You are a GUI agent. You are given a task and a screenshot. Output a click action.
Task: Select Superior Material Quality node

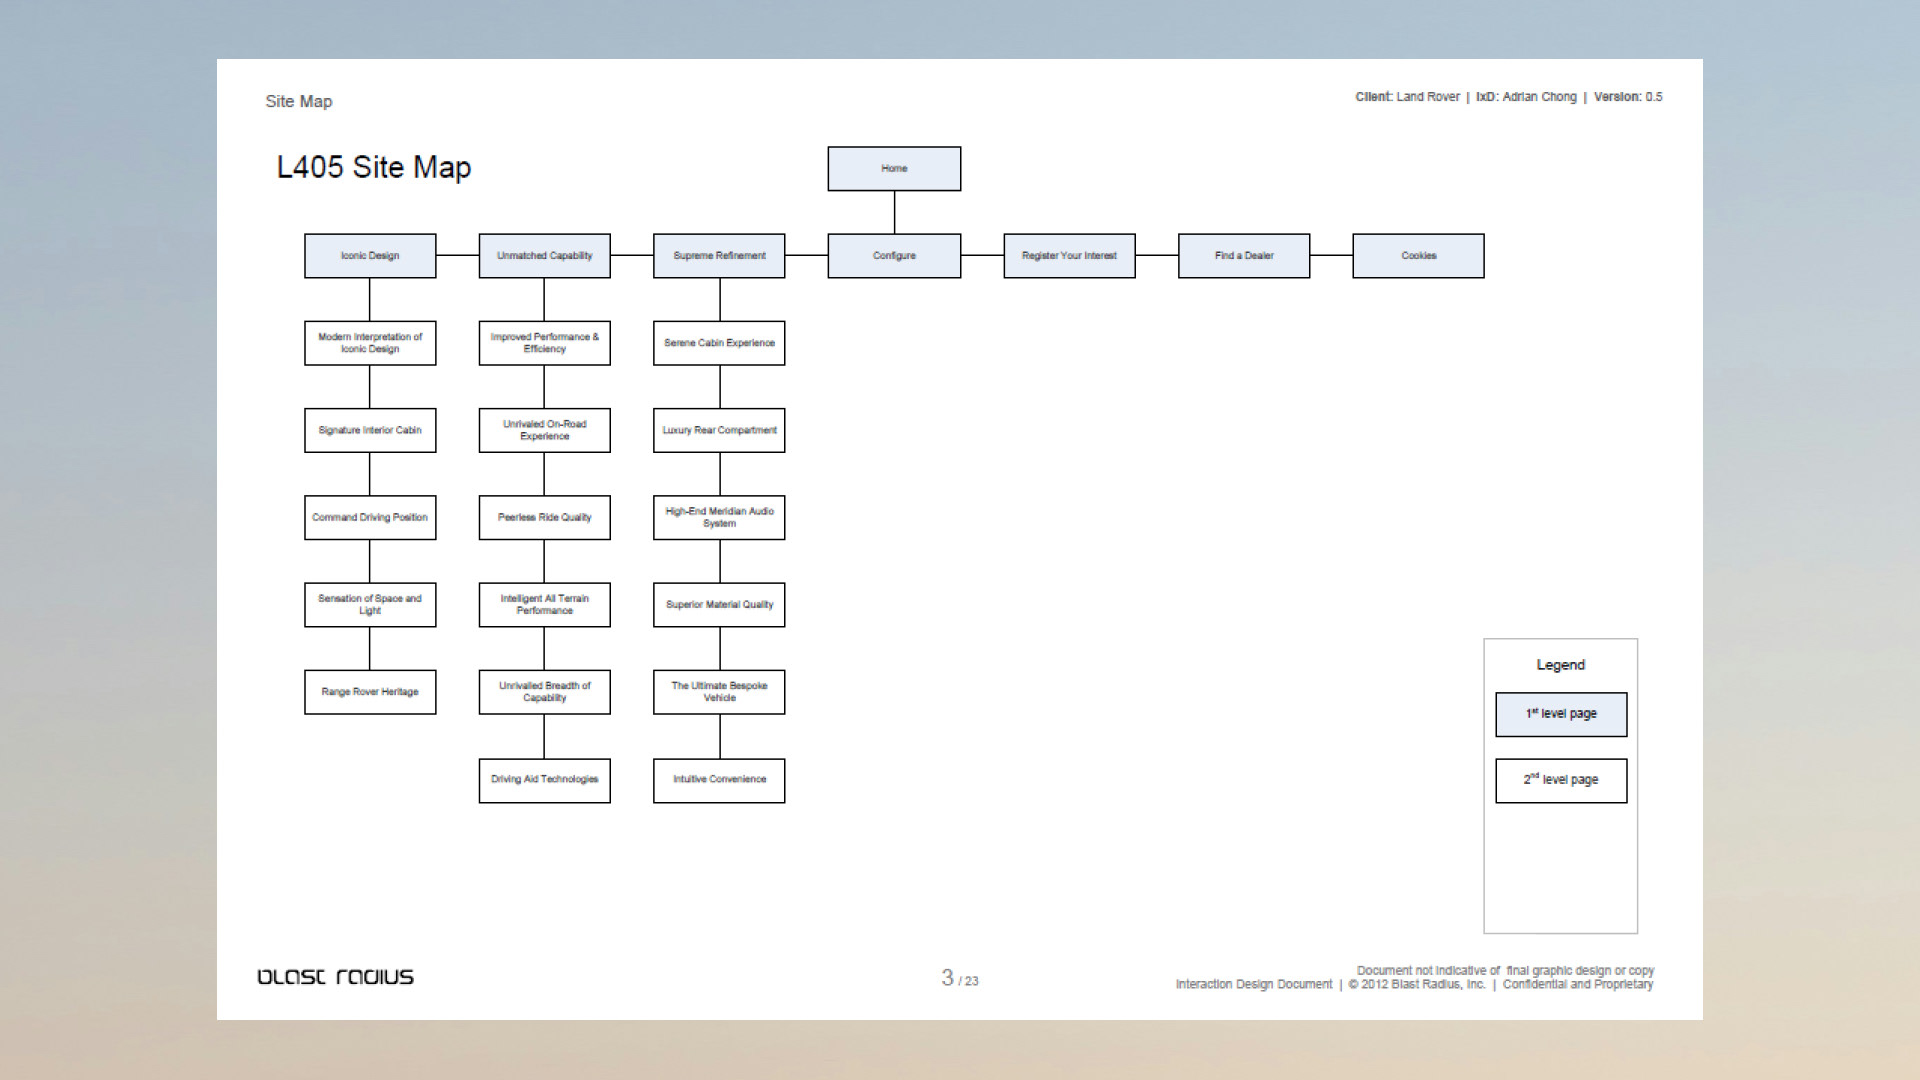pos(719,605)
